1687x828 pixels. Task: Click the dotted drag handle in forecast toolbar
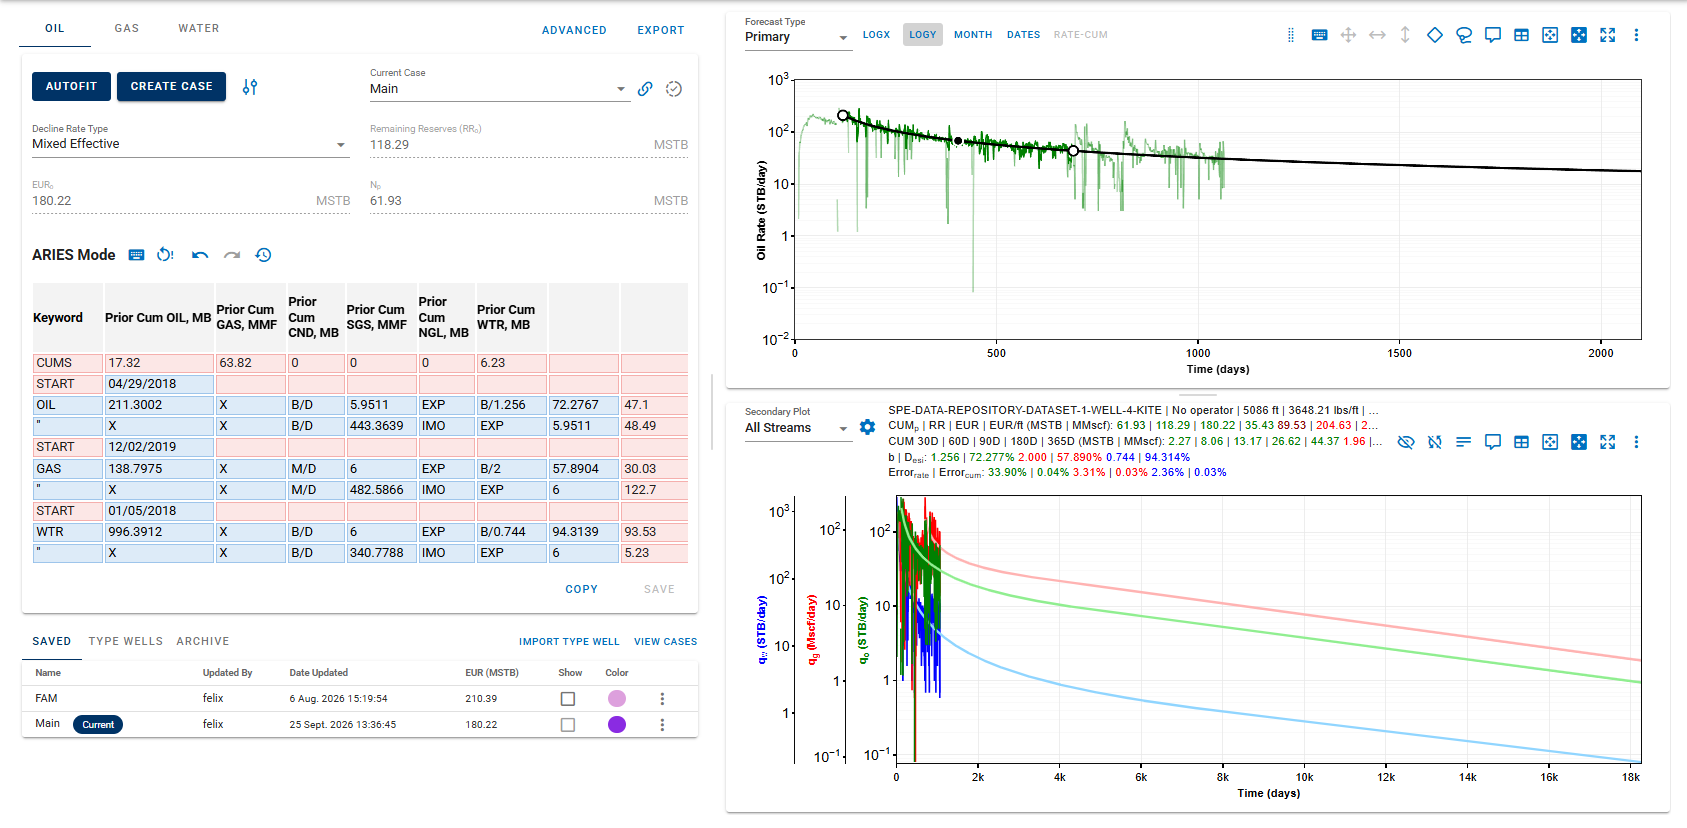pos(1291,35)
